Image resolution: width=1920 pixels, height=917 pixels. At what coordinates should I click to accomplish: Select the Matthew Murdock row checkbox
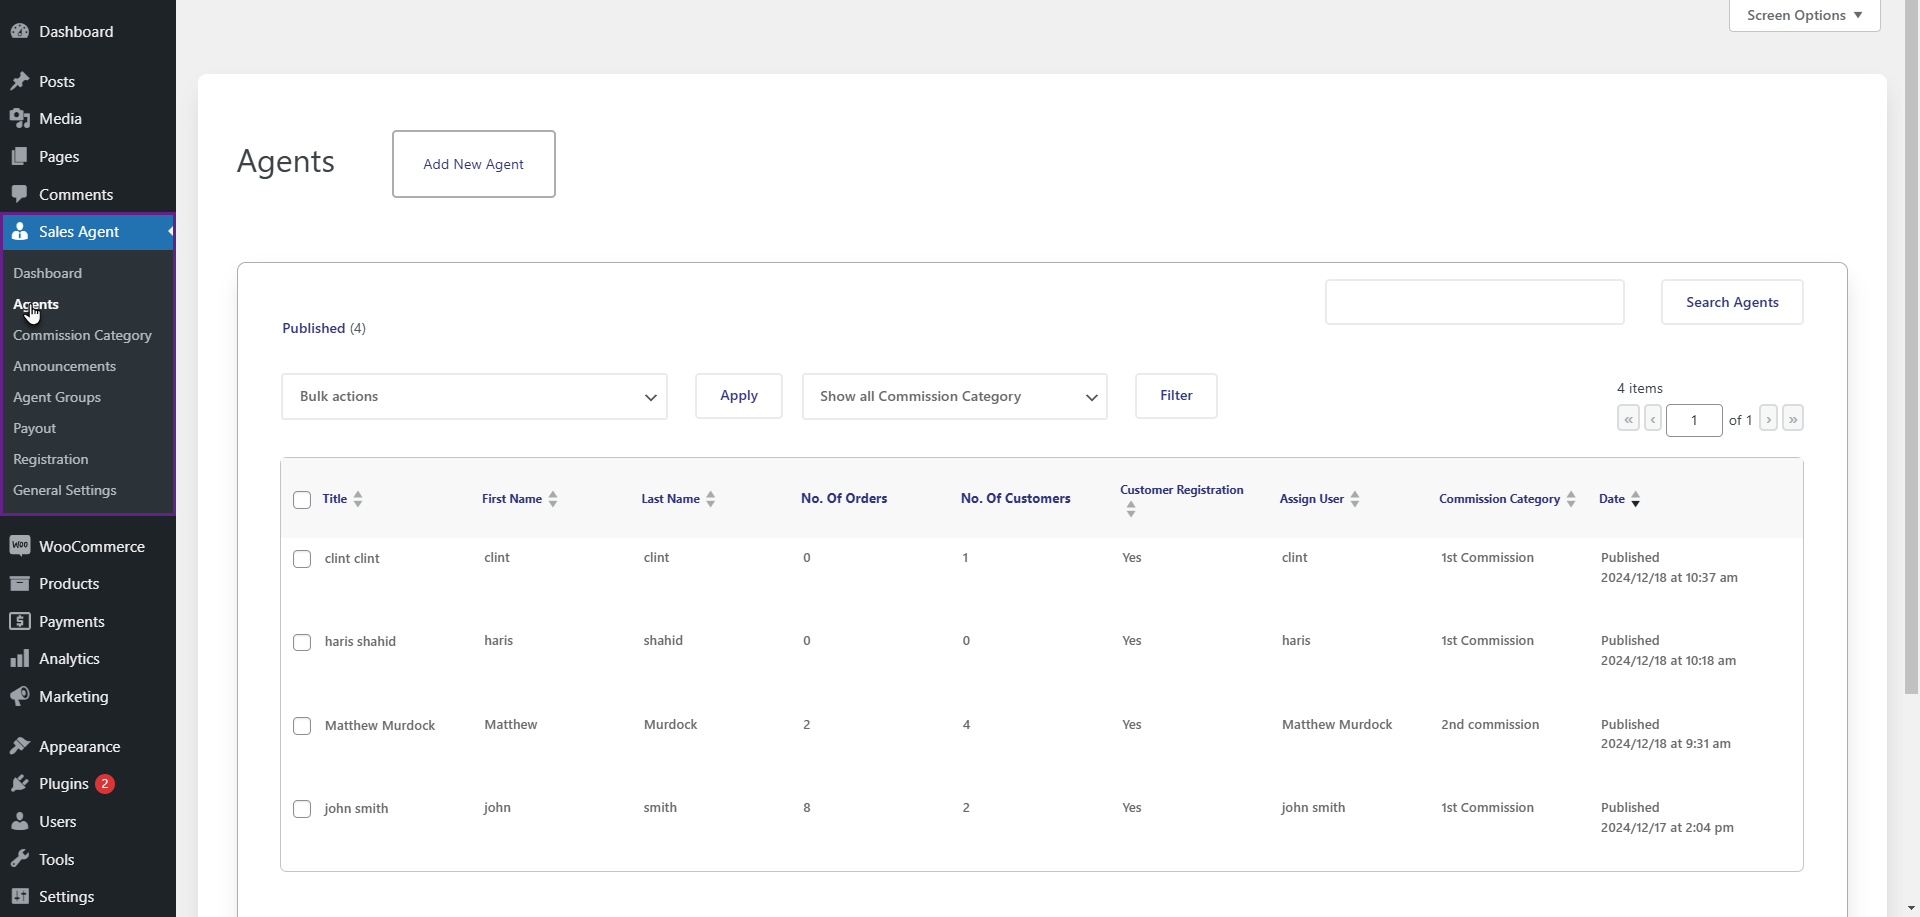[x=302, y=726]
